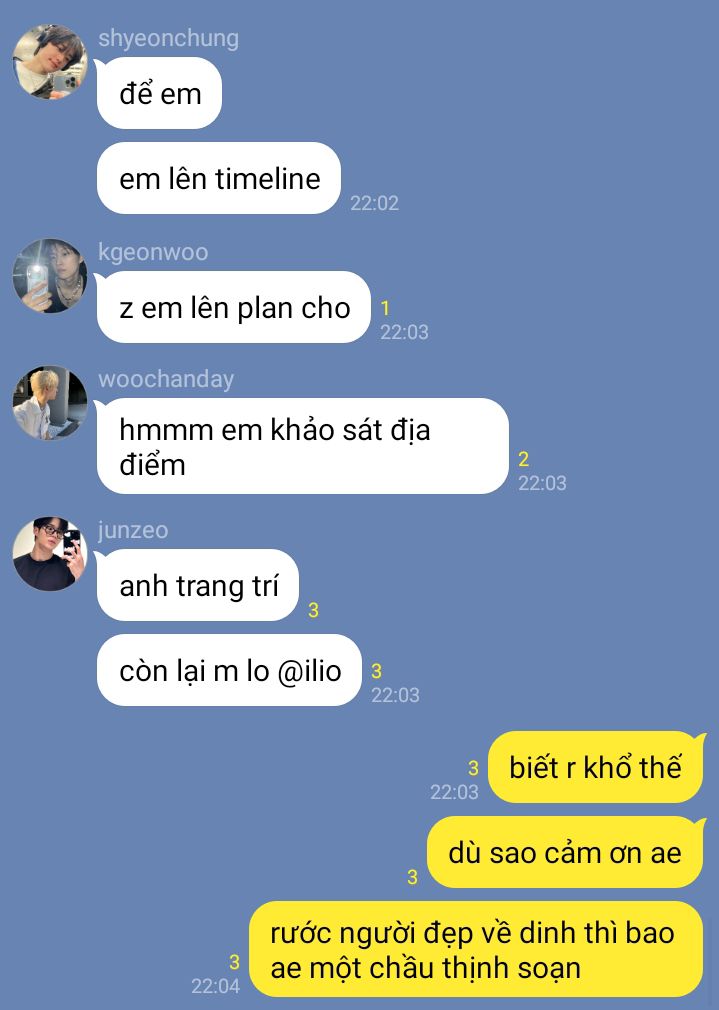Select the woochanday username text
Image resolution: width=719 pixels, height=1010 pixels.
point(166,379)
